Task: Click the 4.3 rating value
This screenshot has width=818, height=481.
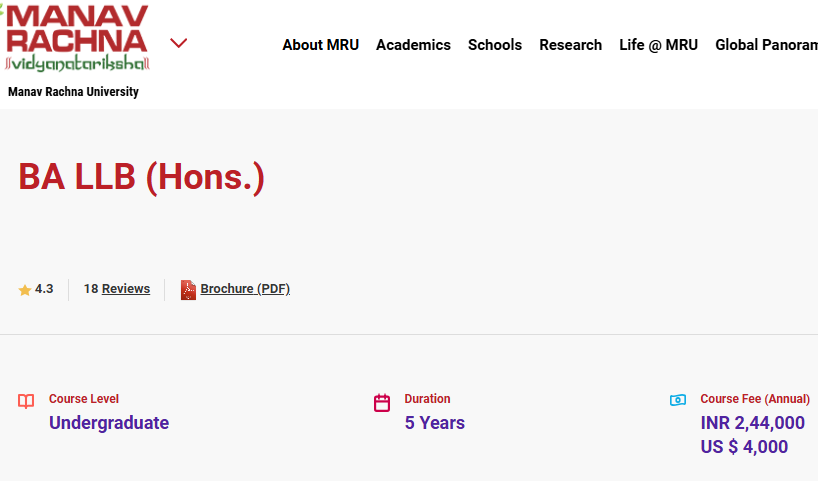Action: pyautogui.click(x=44, y=289)
